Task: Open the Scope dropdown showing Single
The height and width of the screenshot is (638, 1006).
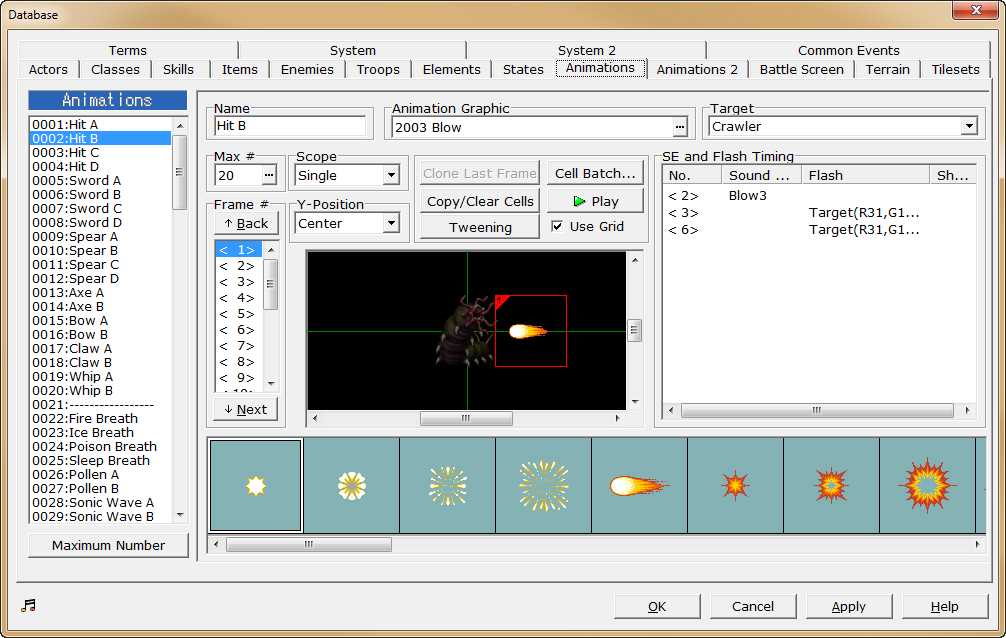Action: point(393,175)
